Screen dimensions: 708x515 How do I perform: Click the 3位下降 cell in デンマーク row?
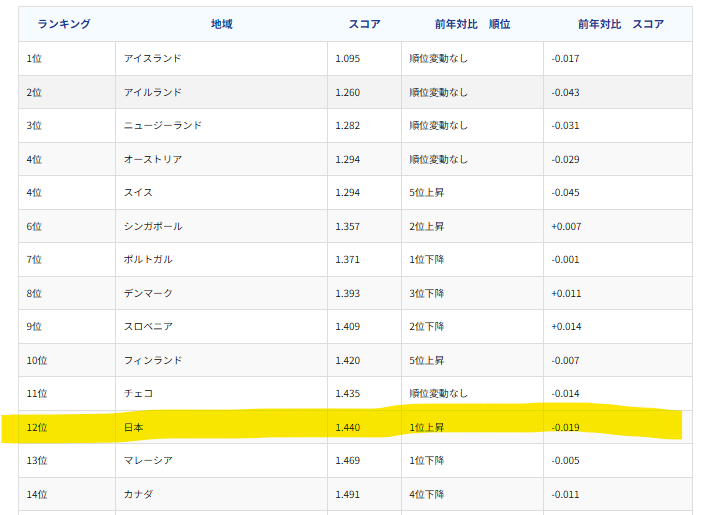[x=427, y=293]
